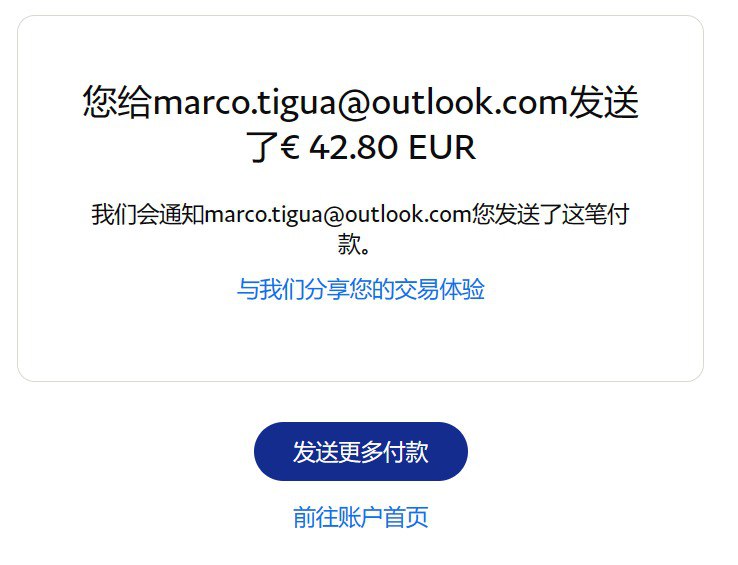Click the email address in the smaller notification text

(338, 215)
